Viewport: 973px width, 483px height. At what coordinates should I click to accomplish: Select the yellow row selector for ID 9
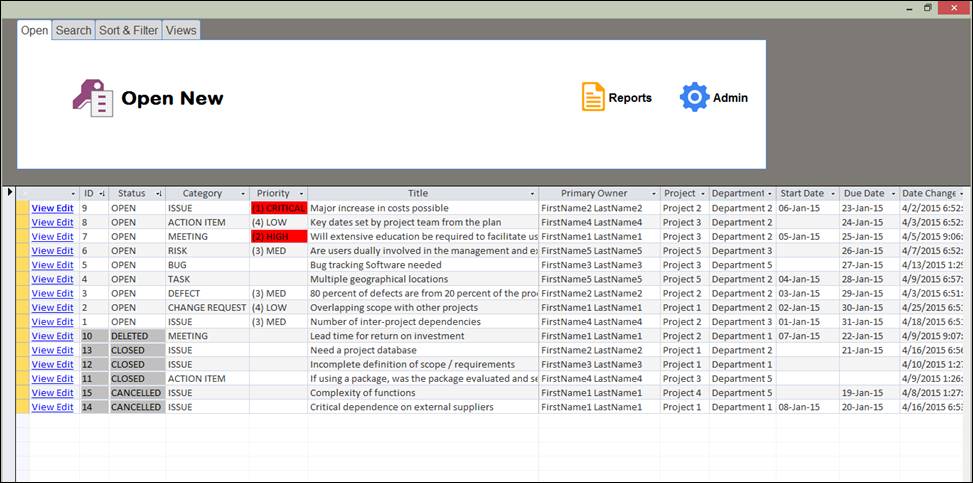click(x=22, y=208)
